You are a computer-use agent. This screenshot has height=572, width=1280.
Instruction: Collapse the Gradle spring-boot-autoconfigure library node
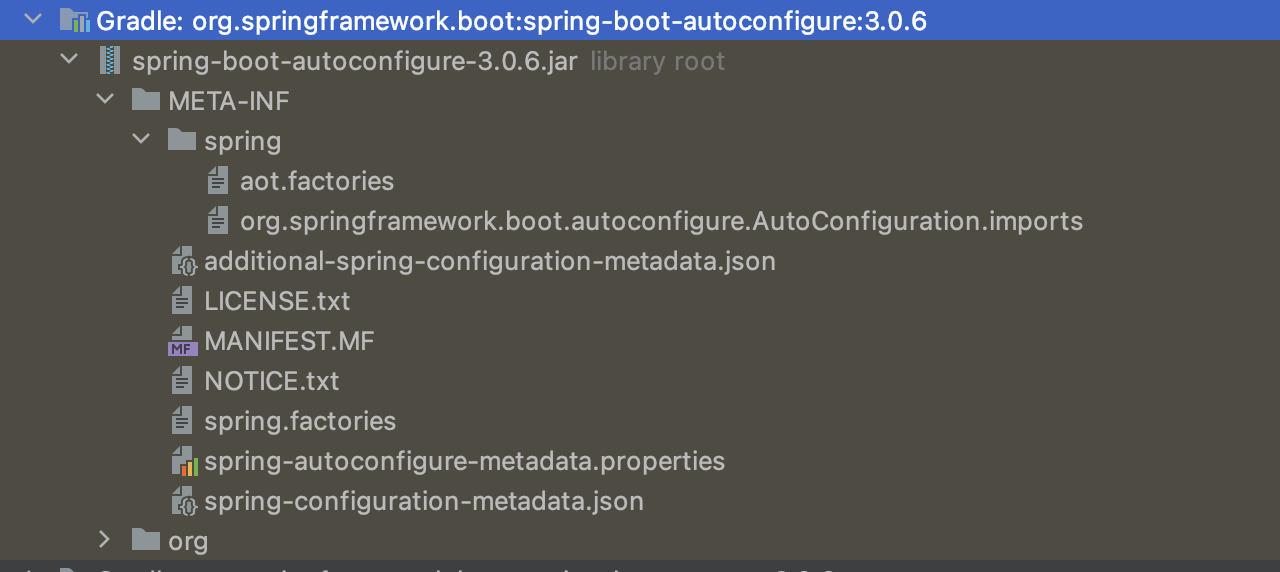point(32,19)
